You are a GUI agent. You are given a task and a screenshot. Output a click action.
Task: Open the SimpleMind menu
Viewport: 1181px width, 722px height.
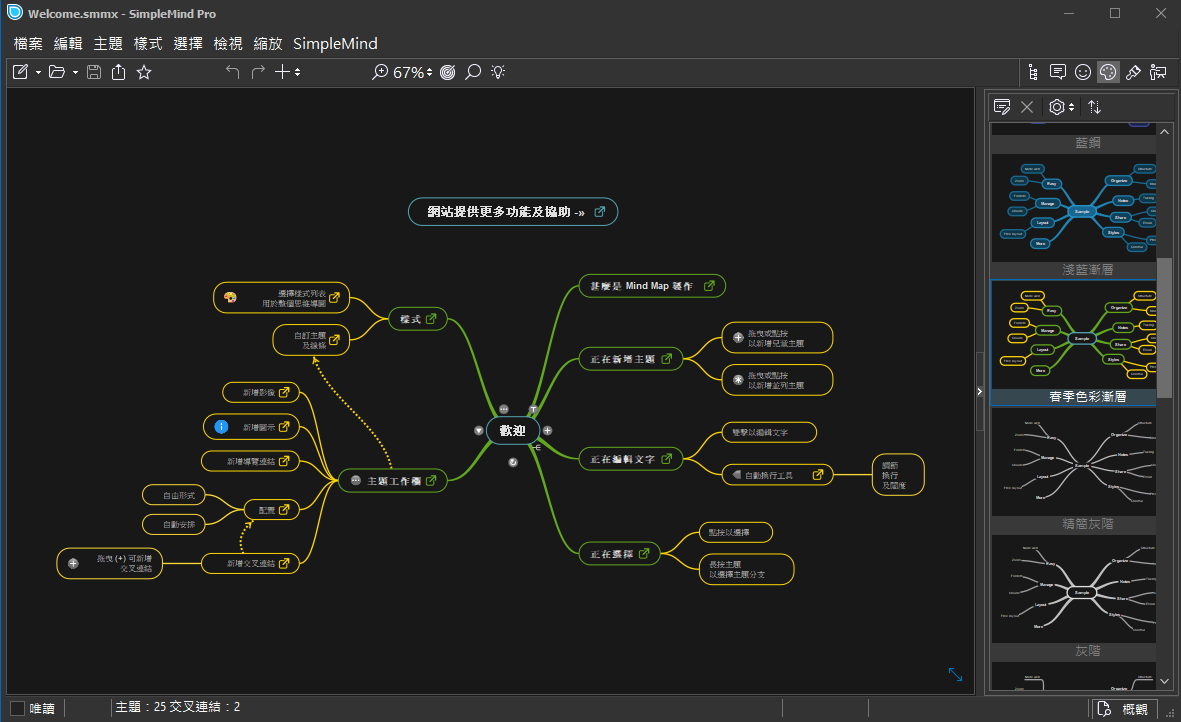coord(335,44)
